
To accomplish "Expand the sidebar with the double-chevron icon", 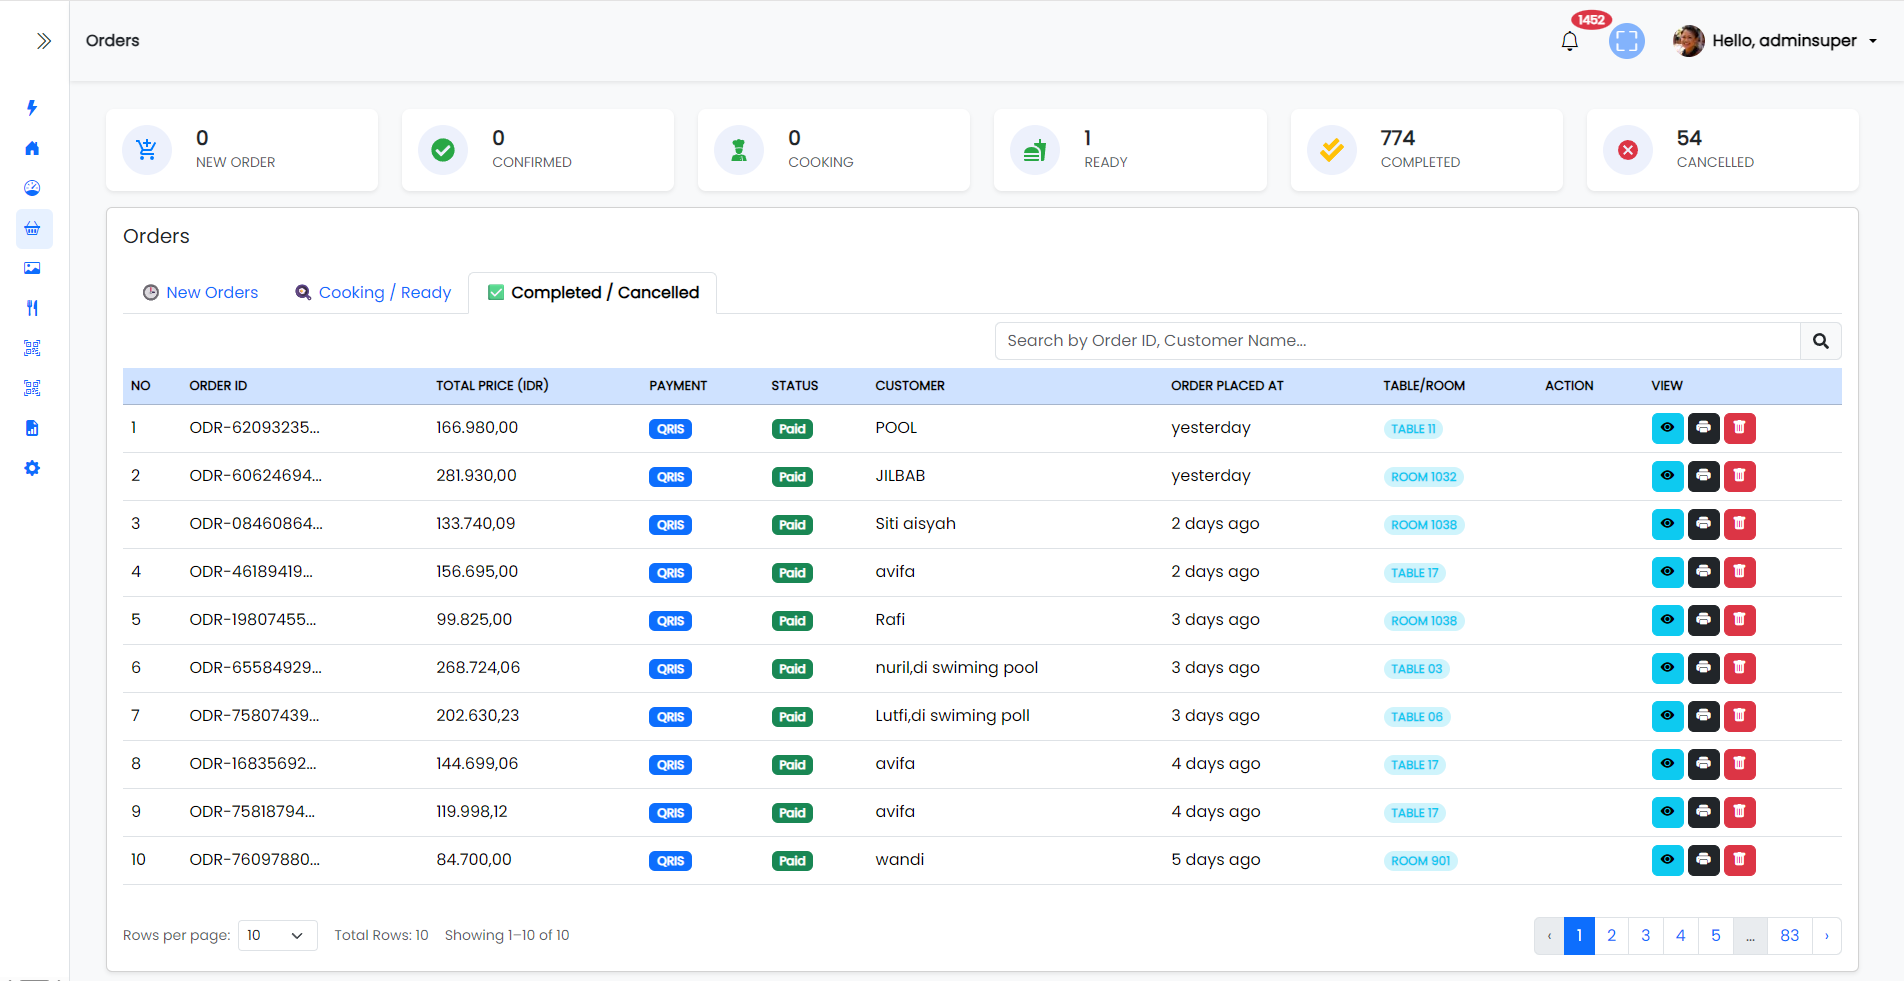I will coord(43,41).
